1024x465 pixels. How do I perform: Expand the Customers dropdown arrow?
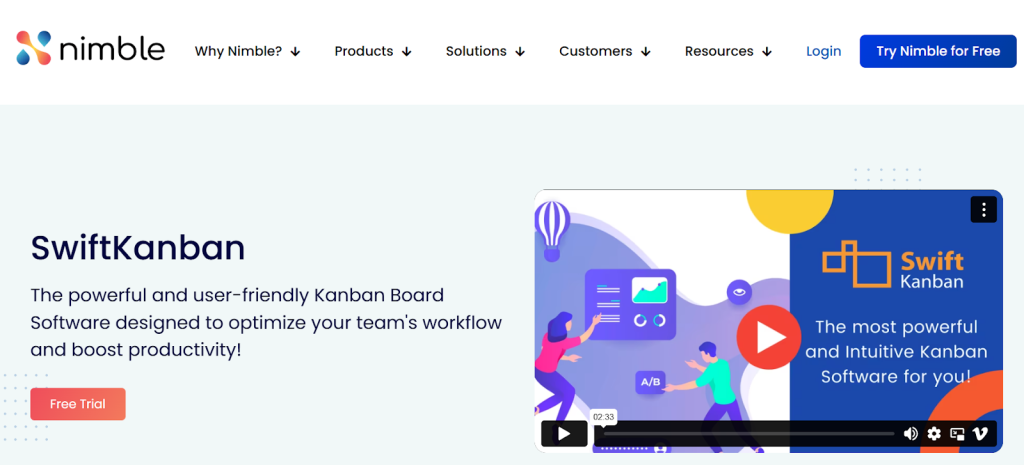[645, 52]
